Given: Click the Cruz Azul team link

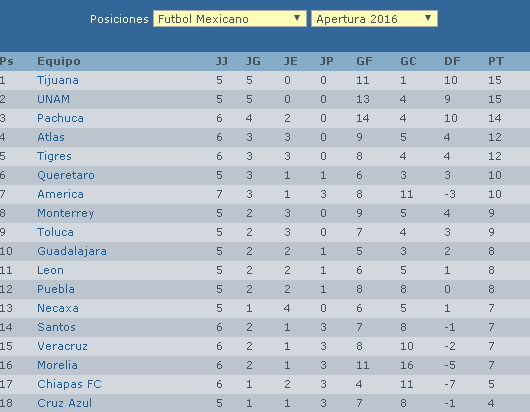Looking at the screenshot, I should pyautogui.click(x=65, y=403).
